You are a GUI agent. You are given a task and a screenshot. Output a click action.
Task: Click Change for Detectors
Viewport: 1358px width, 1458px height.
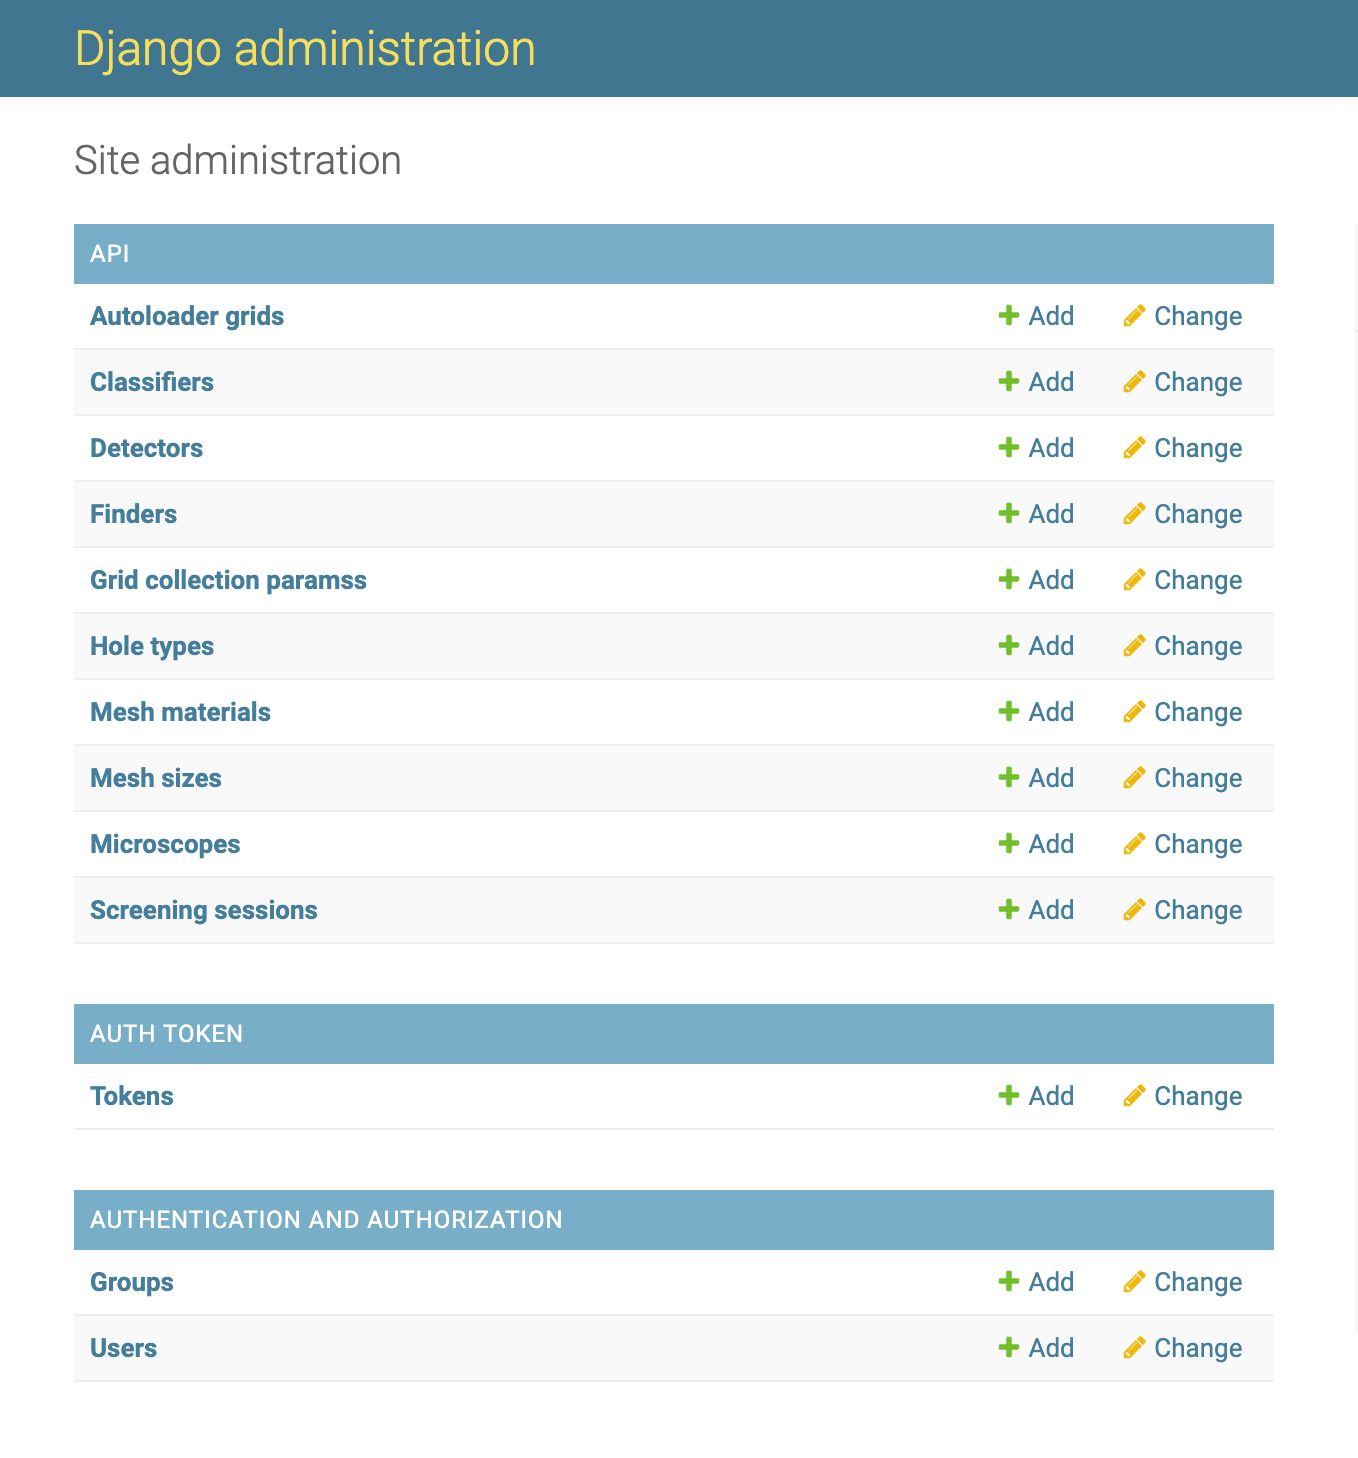tap(1182, 448)
